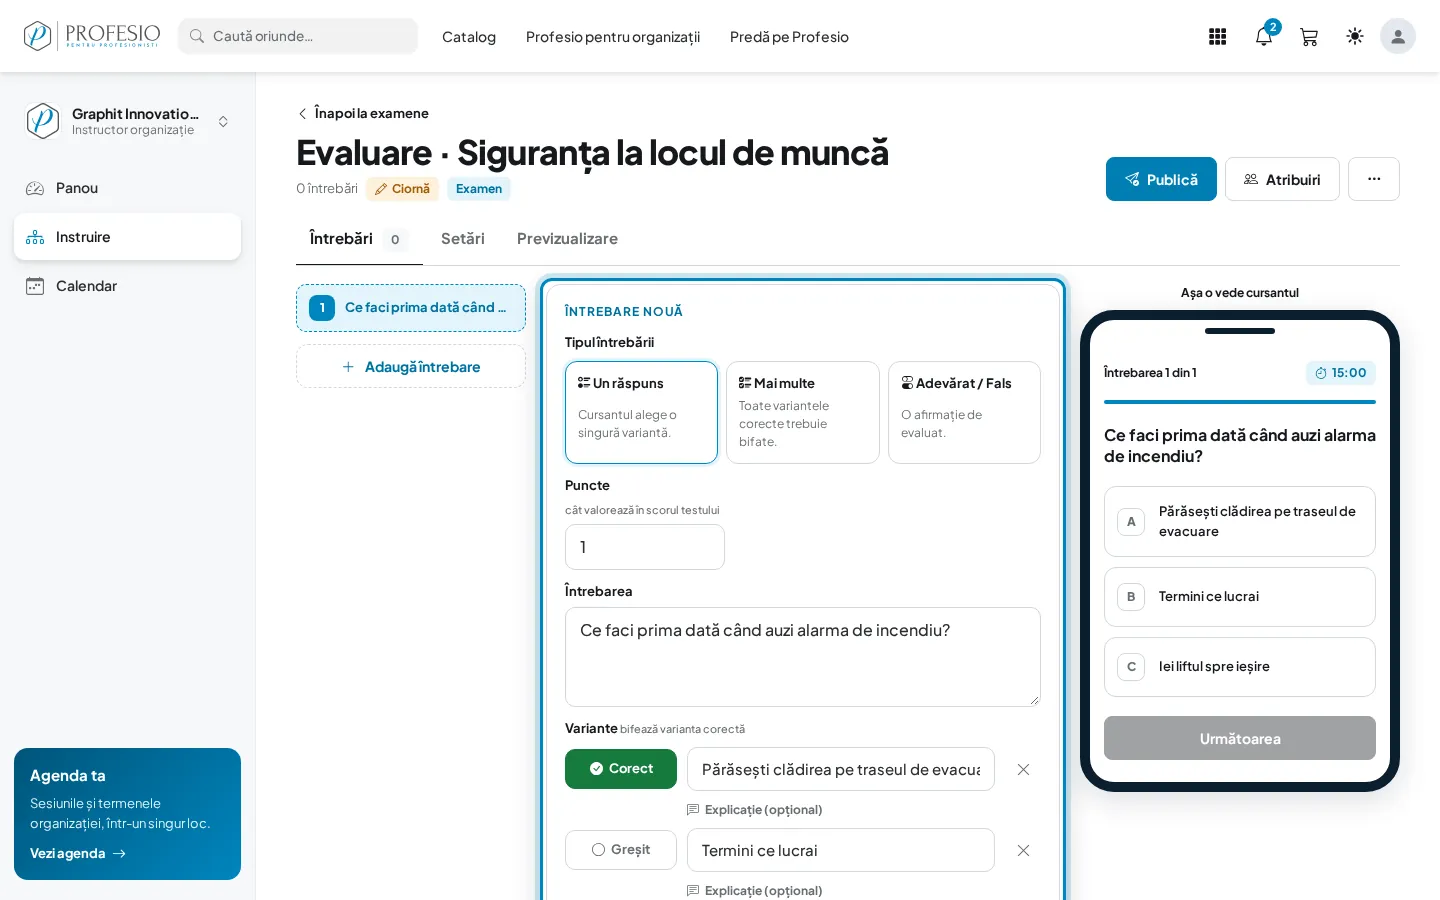1440x900 pixels.
Task: Switch to the Întrebări tab
Action: (359, 239)
